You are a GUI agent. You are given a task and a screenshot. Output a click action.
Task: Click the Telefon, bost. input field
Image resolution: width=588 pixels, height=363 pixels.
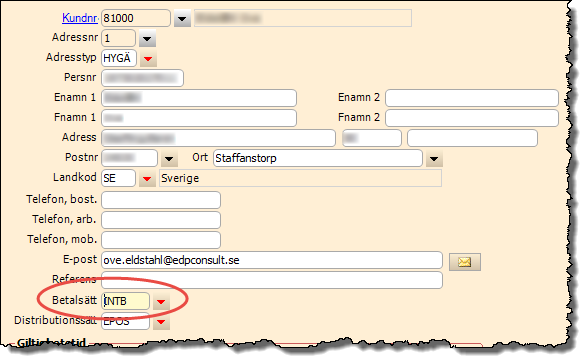[x=161, y=200]
